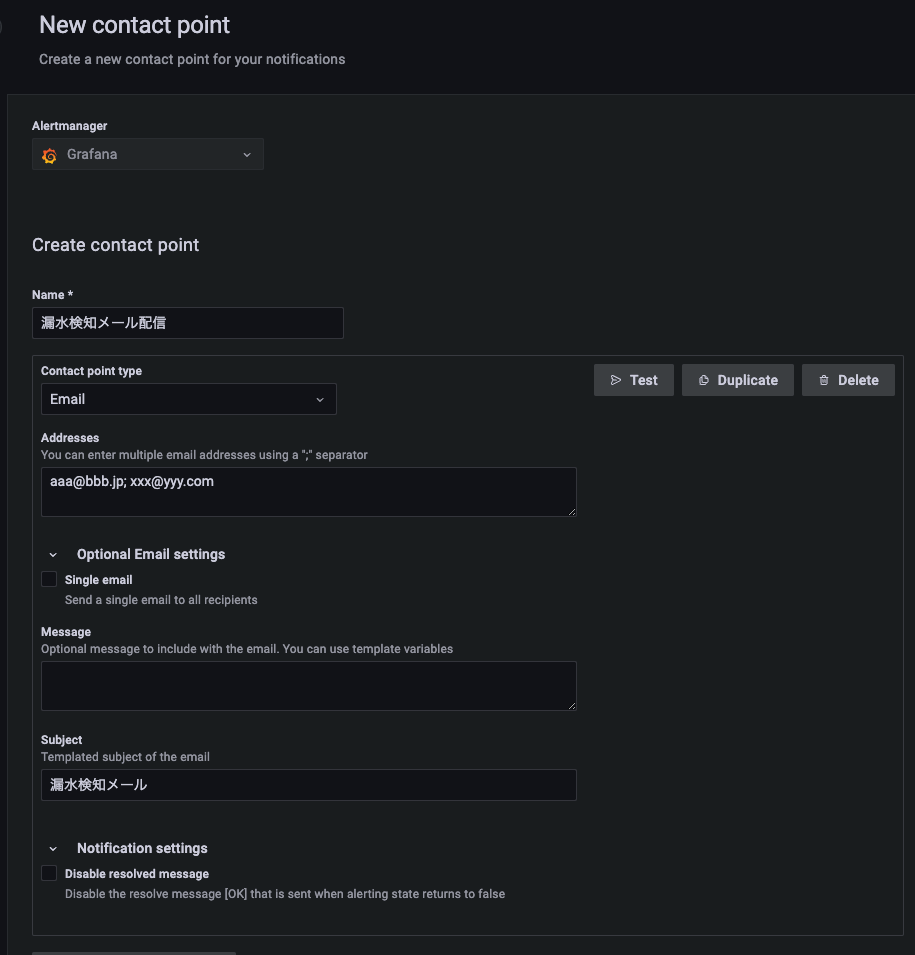Click the trash icon on Delete button
The image size is (915, 955).
824,380
